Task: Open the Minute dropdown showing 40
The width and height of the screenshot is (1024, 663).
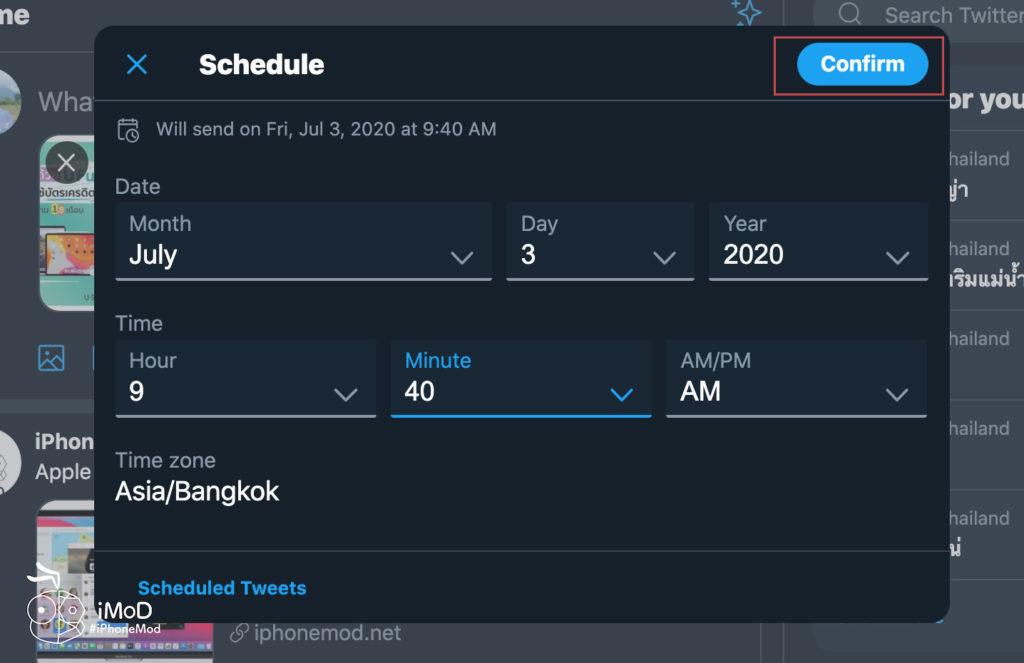Action: [x=520, y=378]
